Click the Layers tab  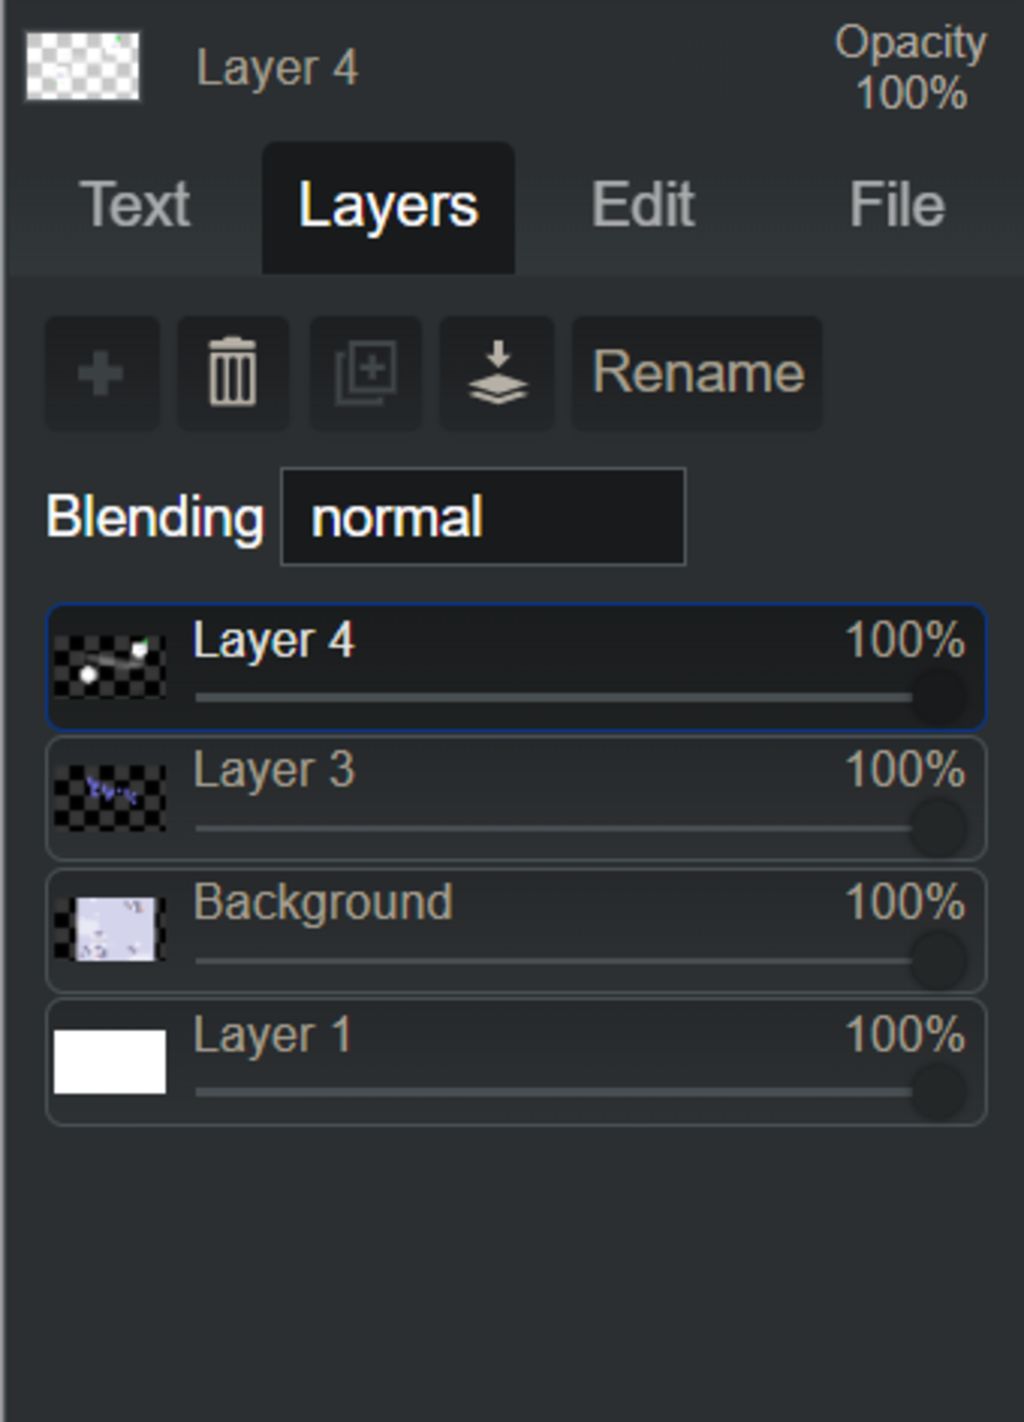[x=388, y=207]
